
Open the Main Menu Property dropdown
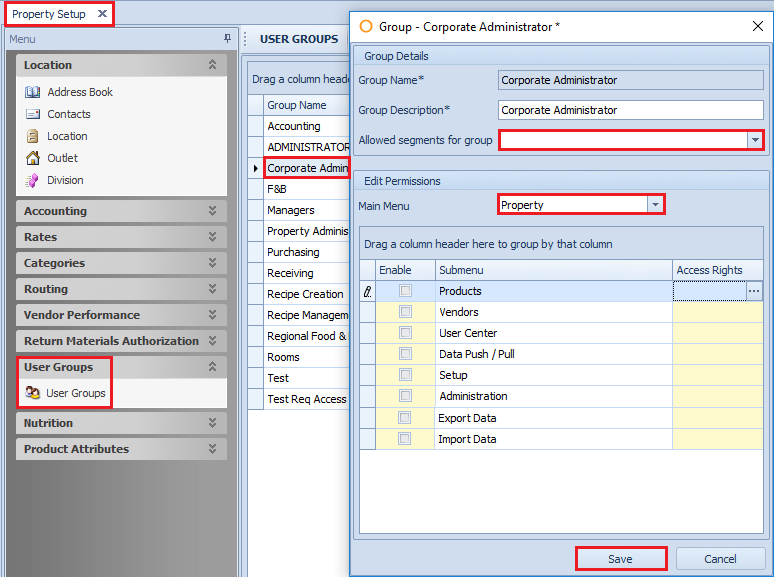655,205
